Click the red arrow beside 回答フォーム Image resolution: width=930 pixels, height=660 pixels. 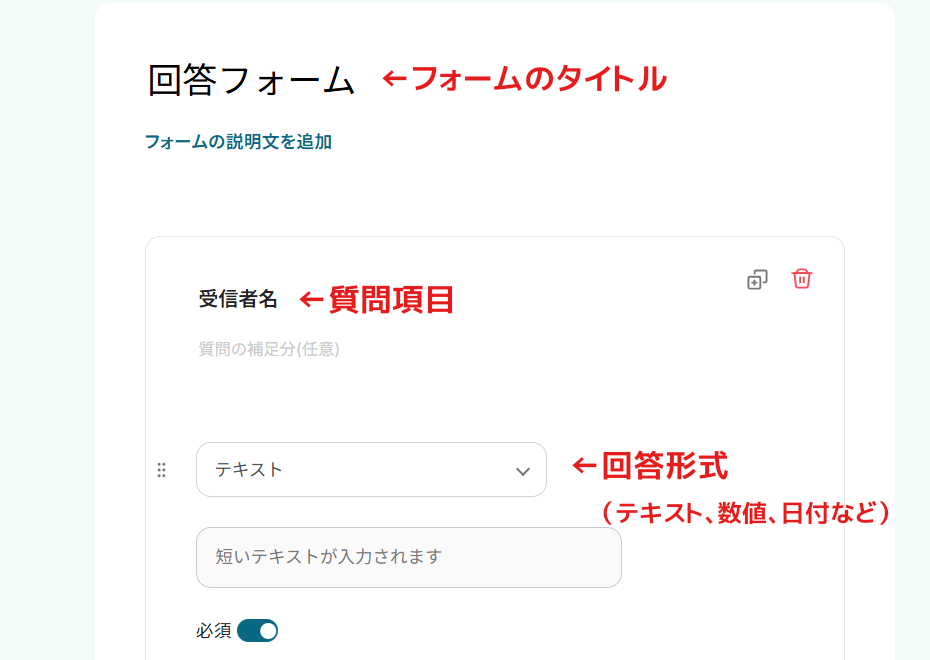pyautogui.click(x=395, y=78)
